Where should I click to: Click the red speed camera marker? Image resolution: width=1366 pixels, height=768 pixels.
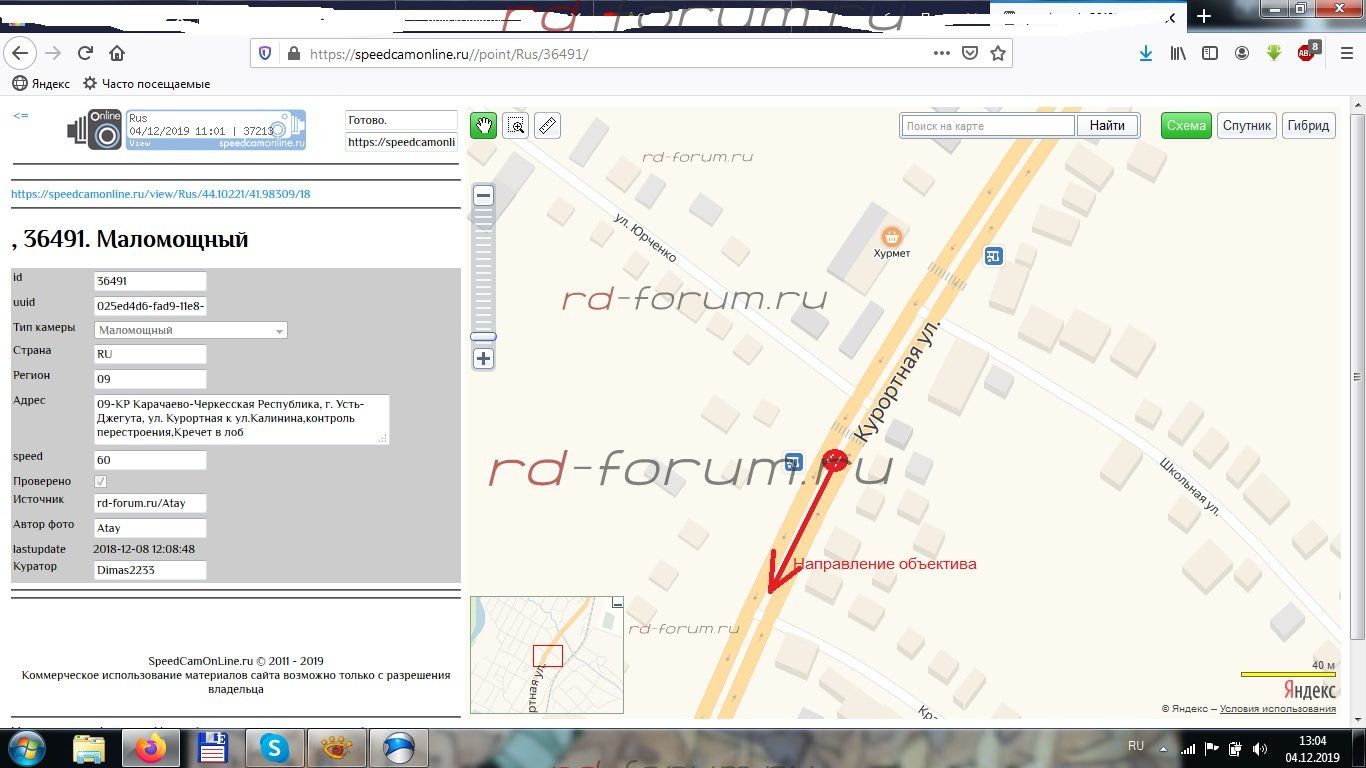(x=835, y=460)
